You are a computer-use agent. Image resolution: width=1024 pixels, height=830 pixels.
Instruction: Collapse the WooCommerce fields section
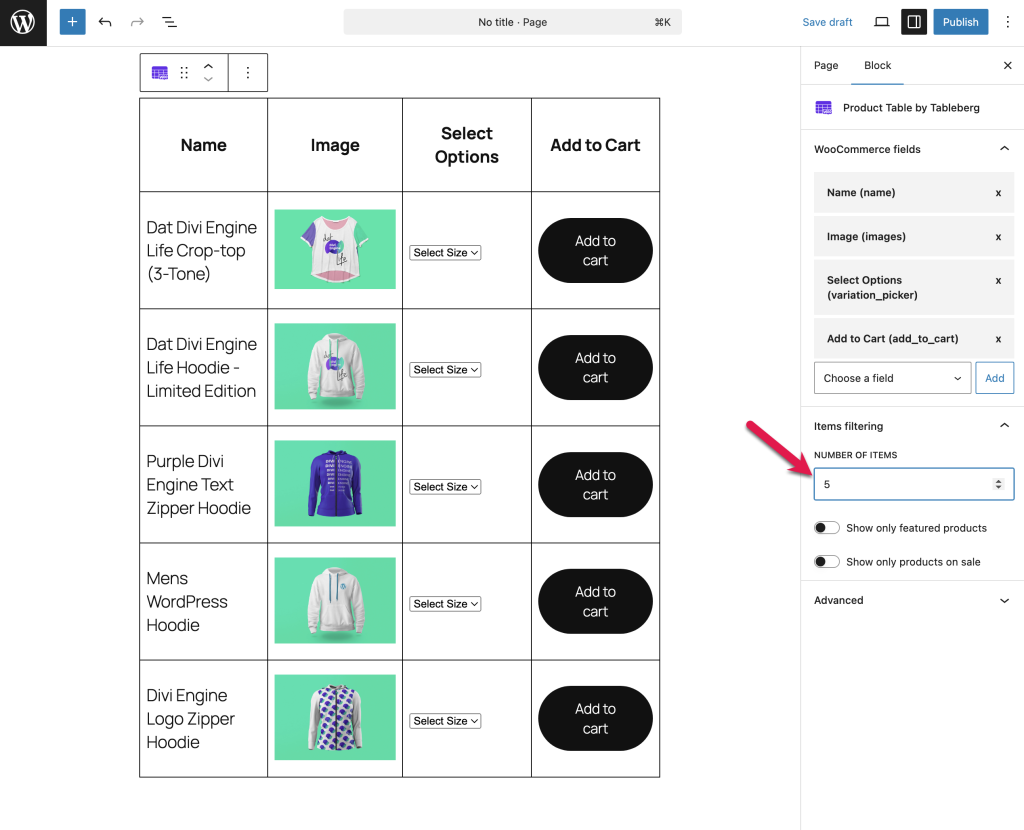1004,149
